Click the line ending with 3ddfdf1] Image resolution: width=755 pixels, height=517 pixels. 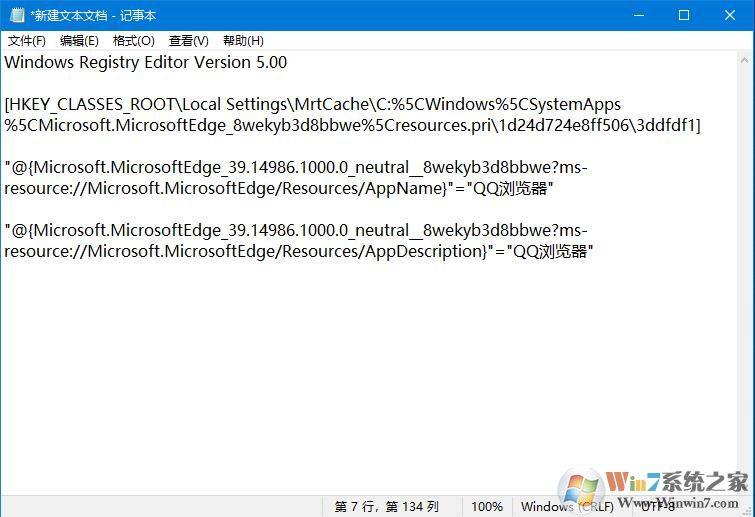click(x=352, y=126)
